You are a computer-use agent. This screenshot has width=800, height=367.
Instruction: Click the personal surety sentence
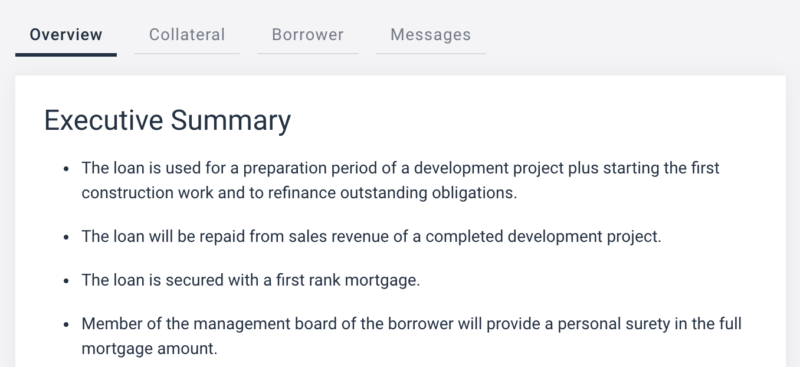tap(411, 336)
